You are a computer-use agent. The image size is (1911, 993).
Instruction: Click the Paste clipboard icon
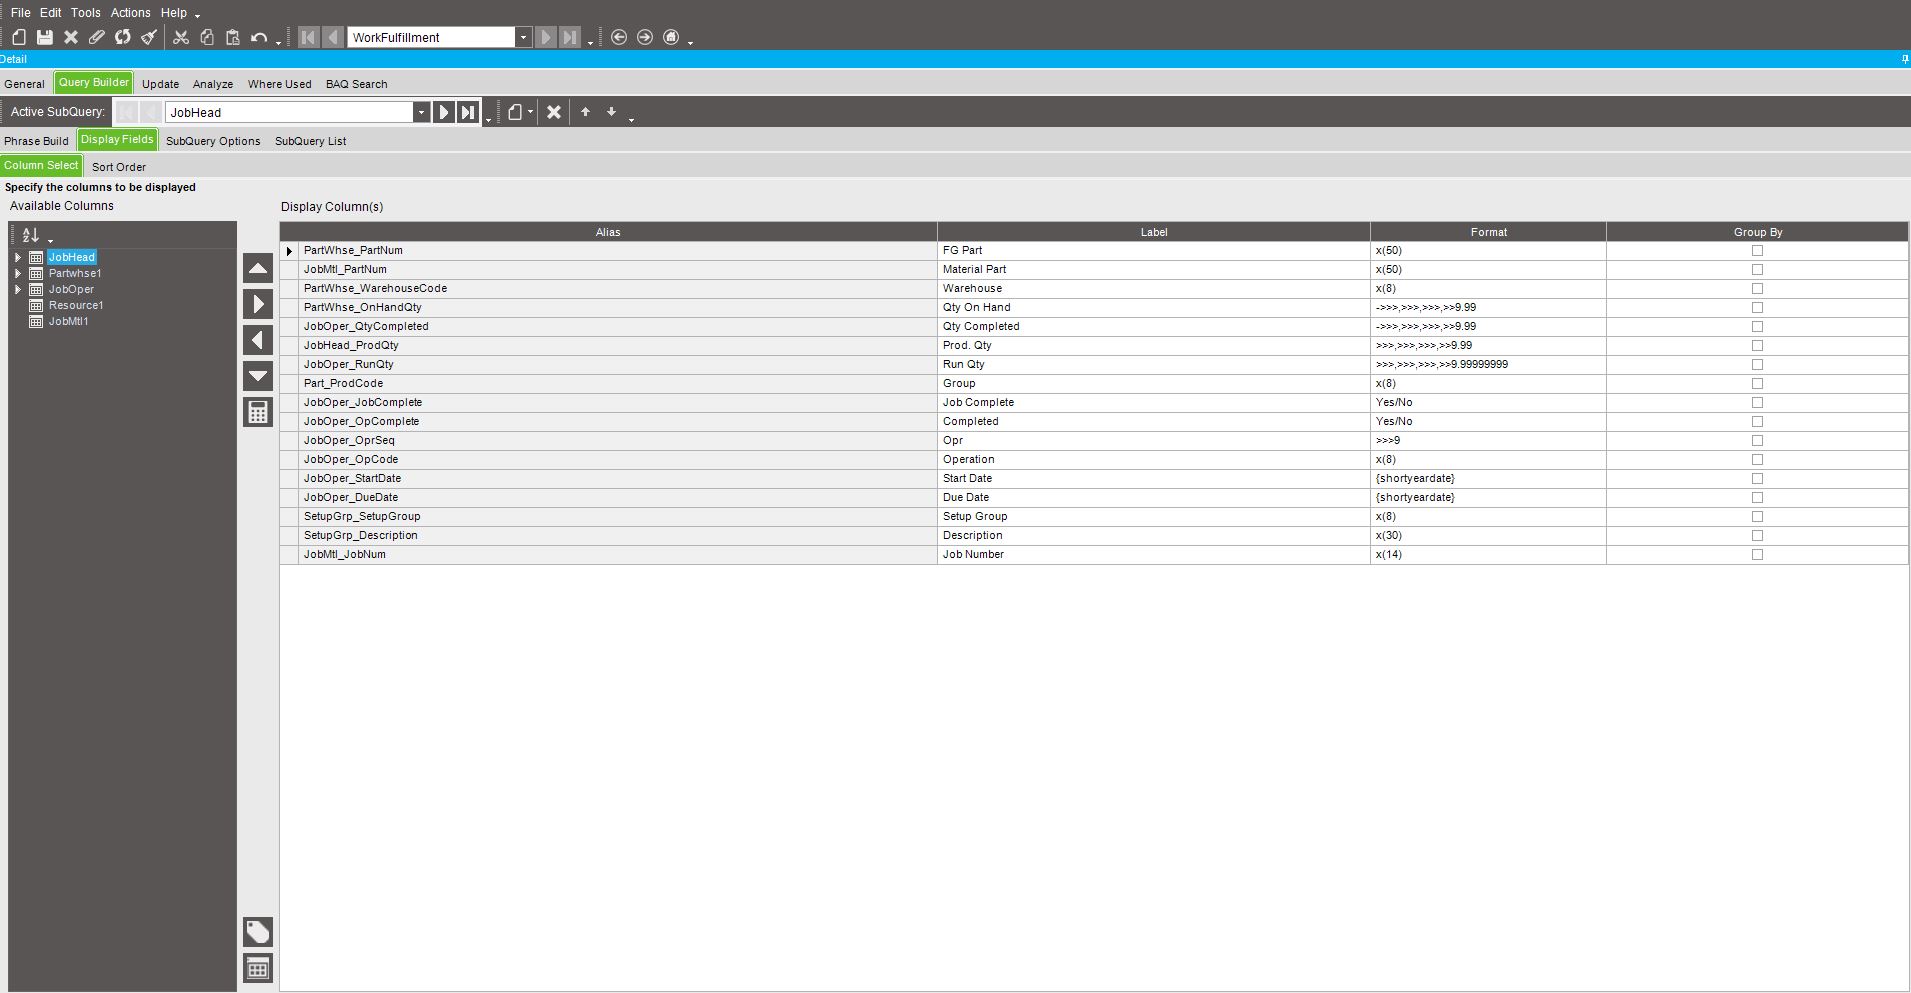click(233, 37)
